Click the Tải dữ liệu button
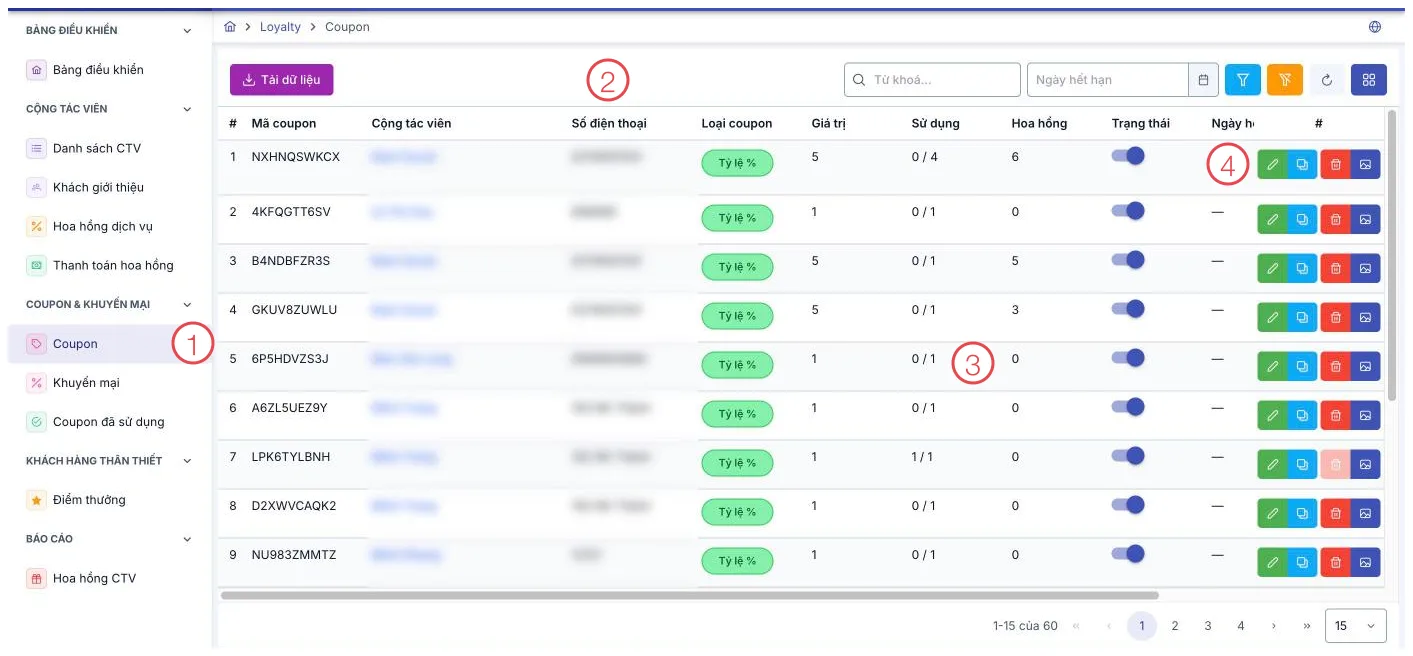The width and height of the screenshot is (1413, 656). pos(281,80)
